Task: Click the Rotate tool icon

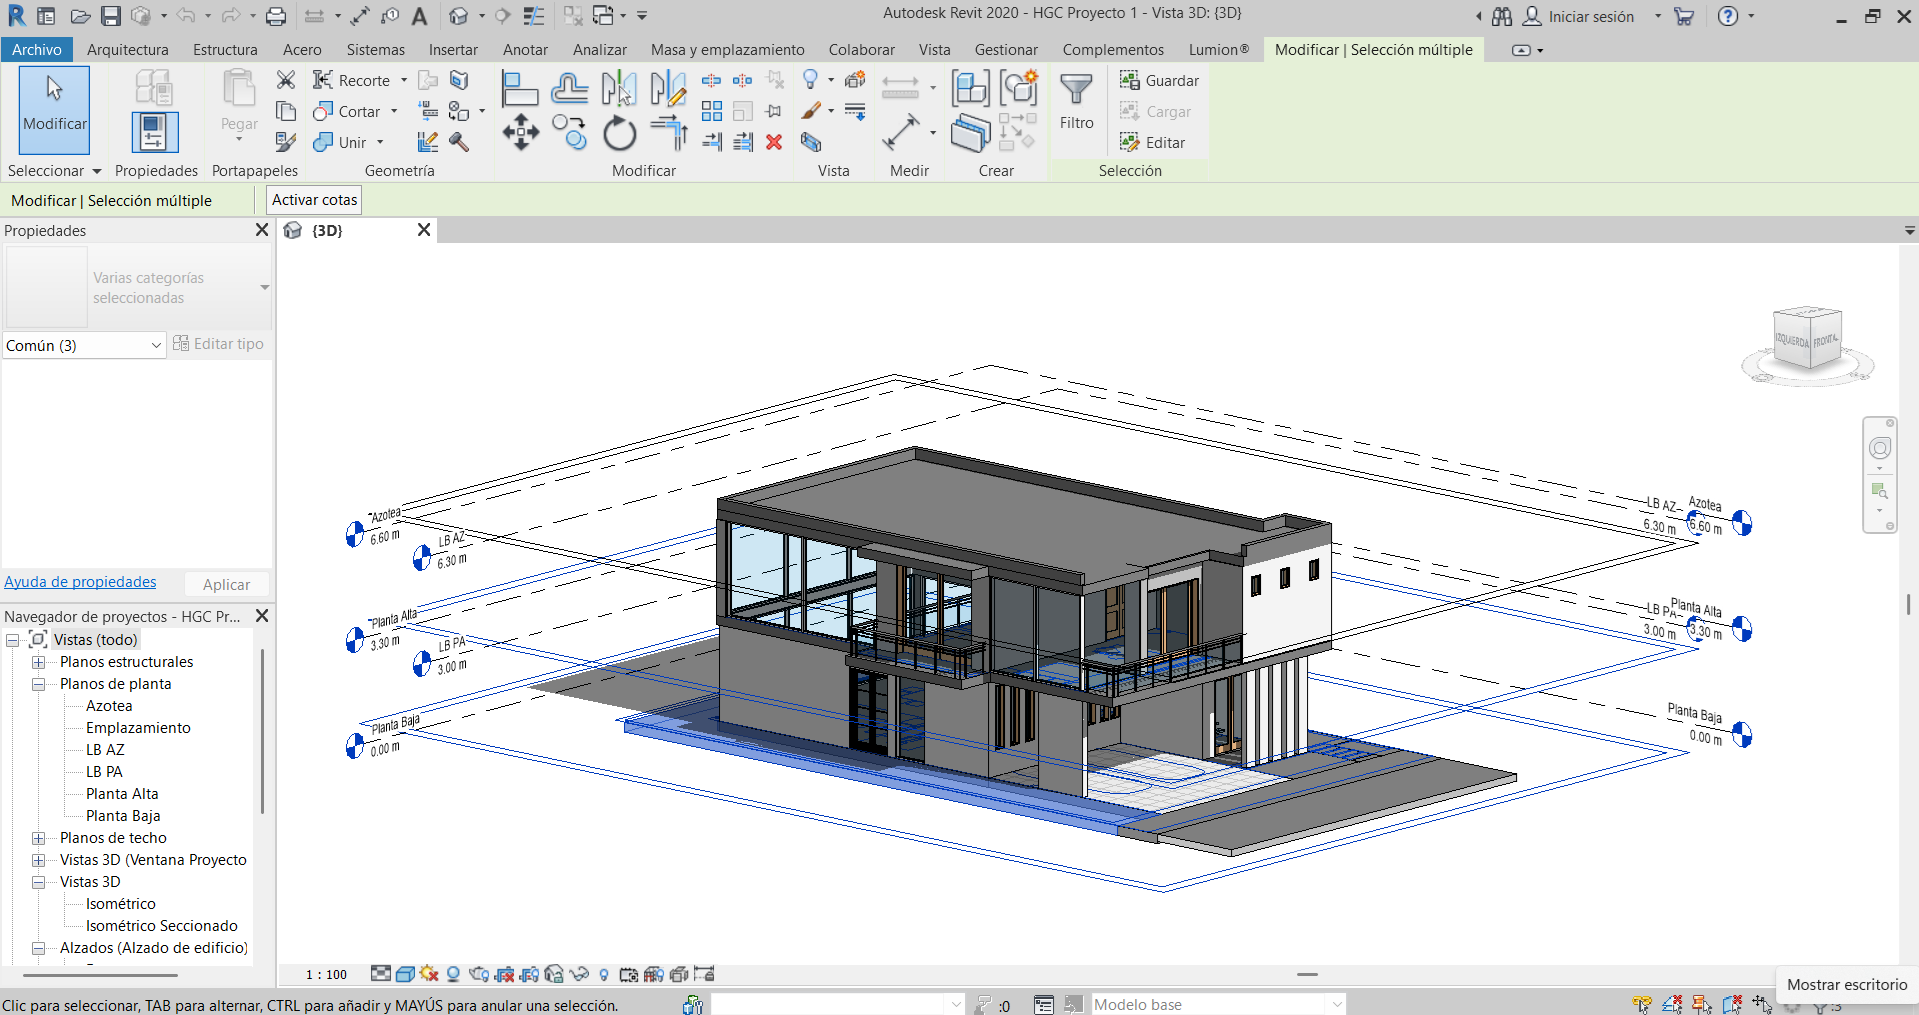Action: coord(619,133)
